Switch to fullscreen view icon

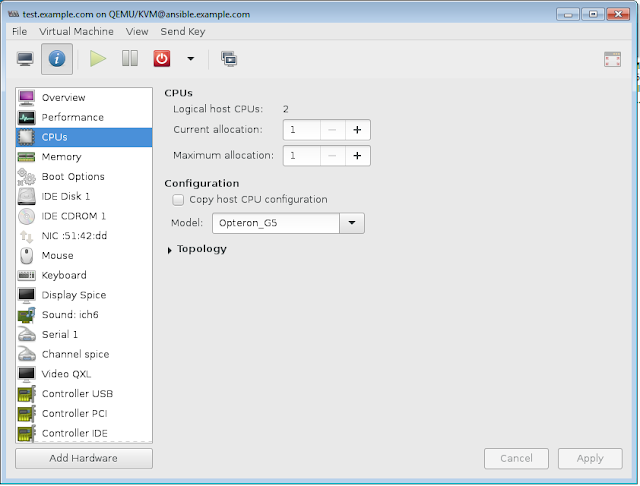pos(612,60)
